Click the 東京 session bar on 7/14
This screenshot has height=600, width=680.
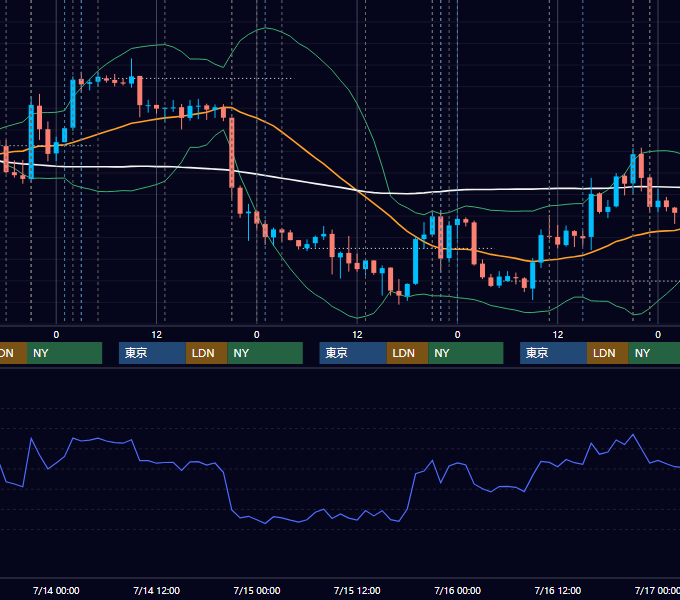click(153, 353)
